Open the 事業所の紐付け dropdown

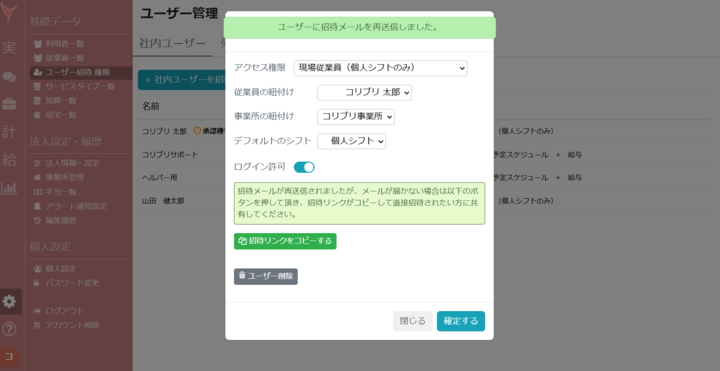point(356,117)
